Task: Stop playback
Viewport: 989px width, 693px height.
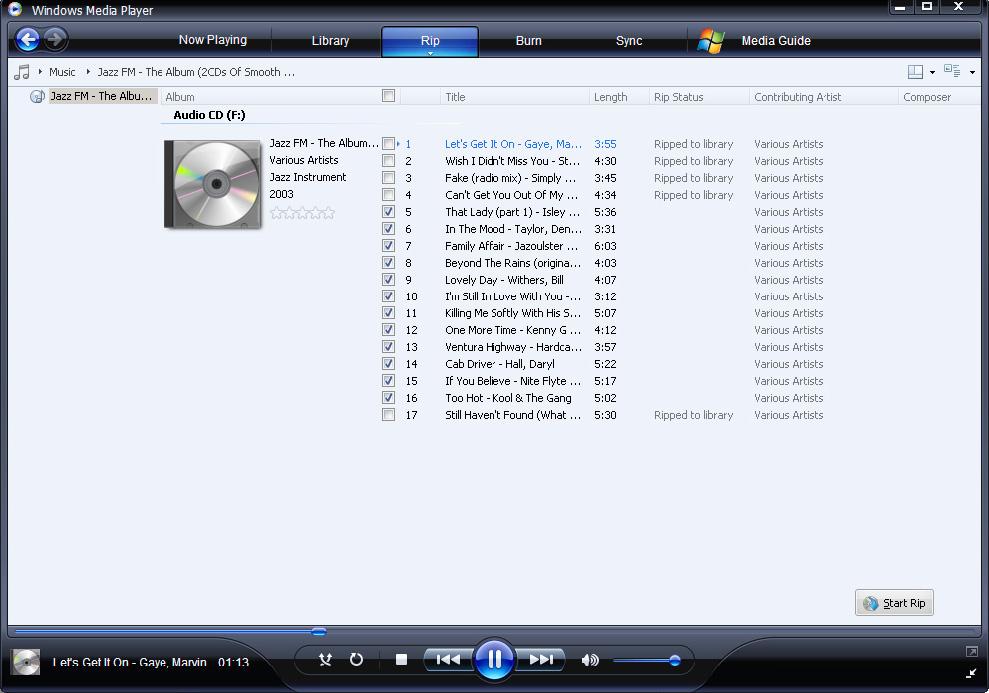Action: tap(401, 660)
